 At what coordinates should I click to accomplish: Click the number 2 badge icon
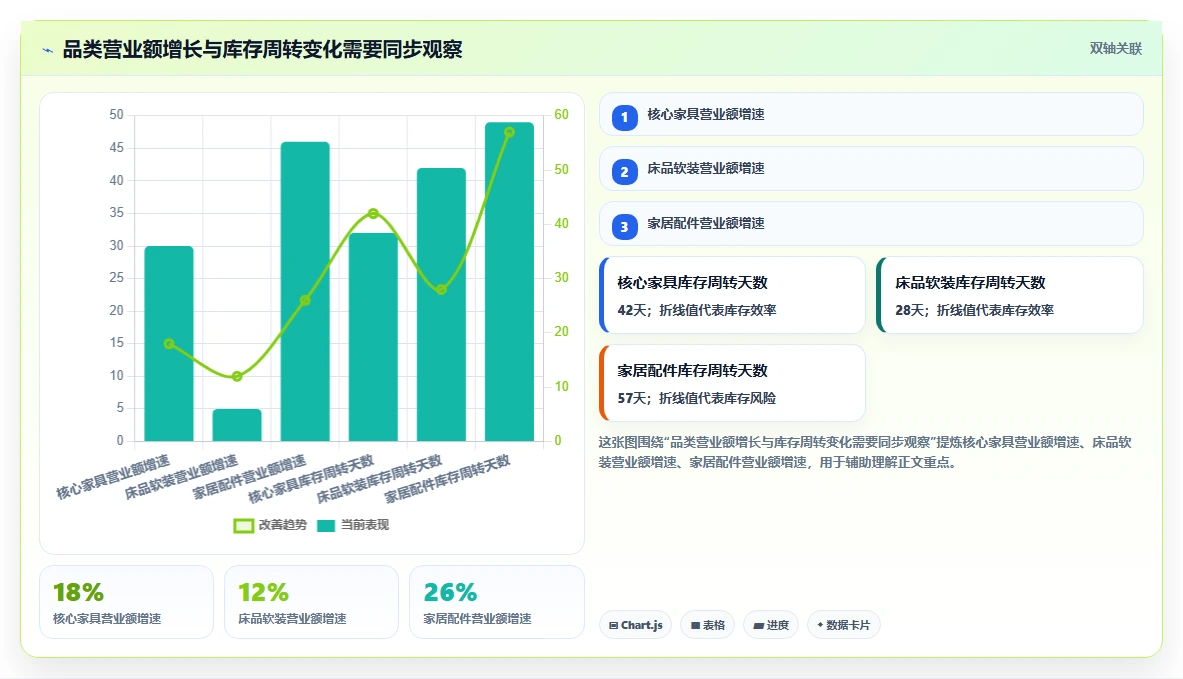(624, 172)
